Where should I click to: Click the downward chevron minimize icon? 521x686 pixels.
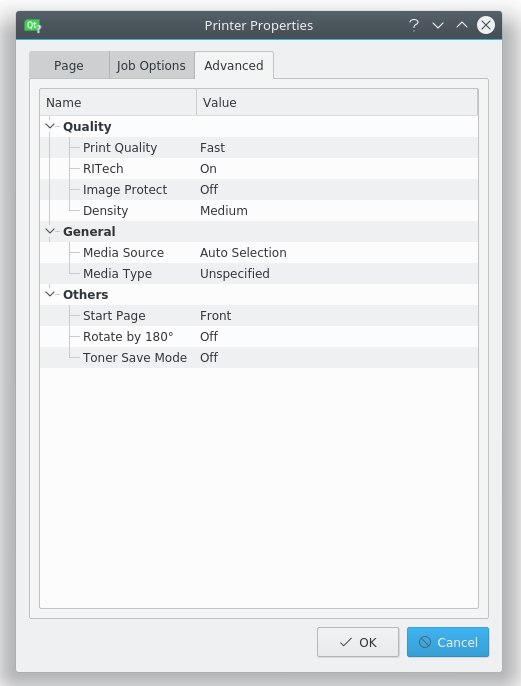438,25
